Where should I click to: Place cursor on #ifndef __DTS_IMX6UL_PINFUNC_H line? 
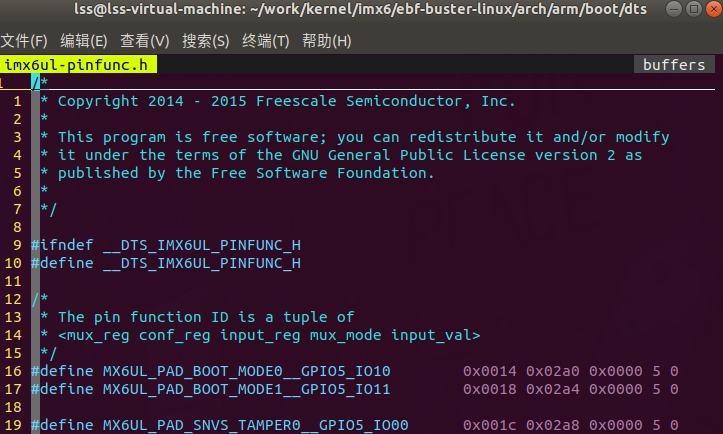tap(166, 245)
